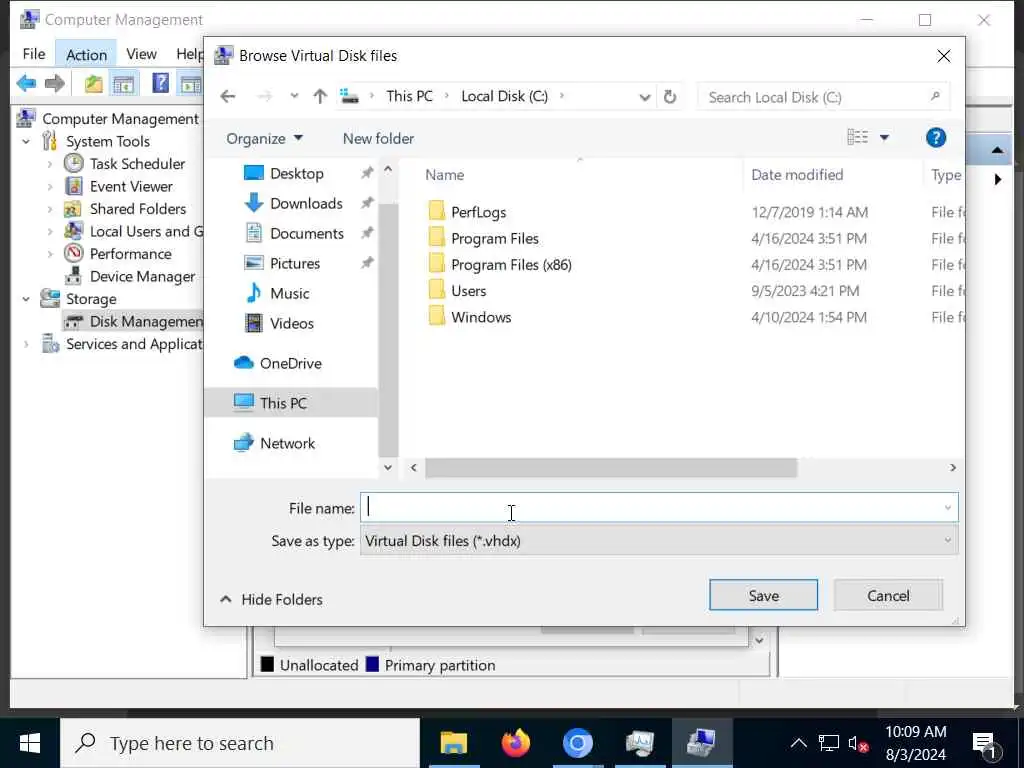Select the Program Files (x86) folder
The width and height of the screenshot is (1024, 768).
[x=511, y=264]
